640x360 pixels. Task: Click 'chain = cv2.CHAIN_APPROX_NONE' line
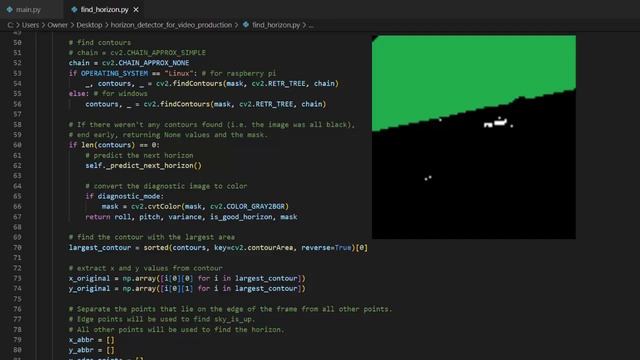129,63
